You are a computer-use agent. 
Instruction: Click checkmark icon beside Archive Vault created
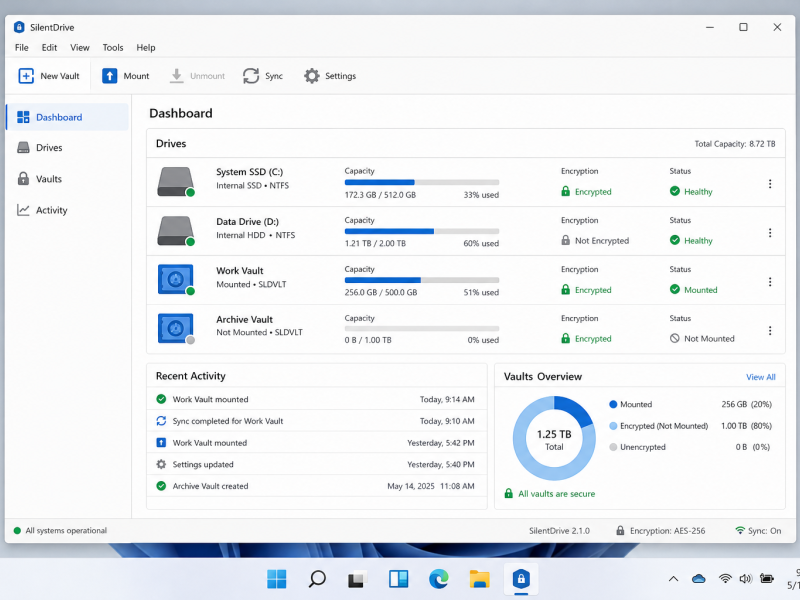click(161, 486)
